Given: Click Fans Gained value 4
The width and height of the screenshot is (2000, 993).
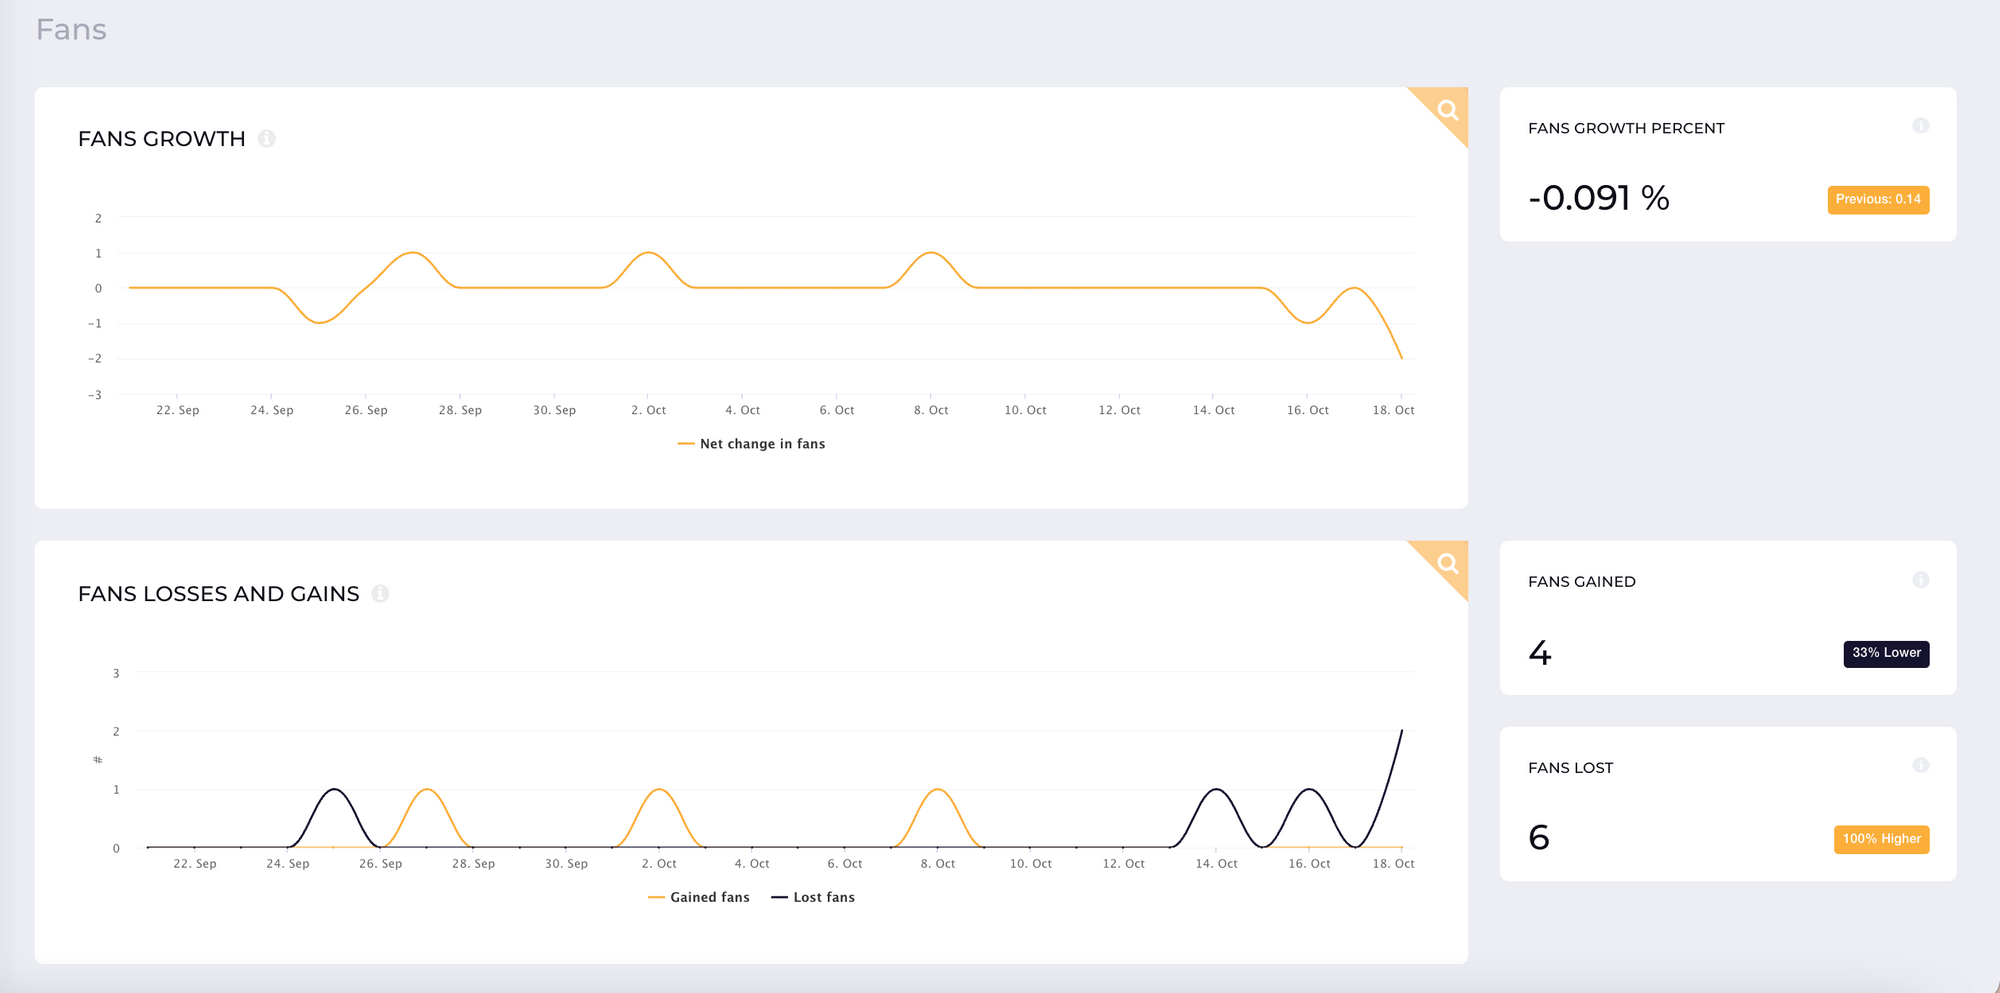Looking at the screenshot, I should tap(1540, 653).
